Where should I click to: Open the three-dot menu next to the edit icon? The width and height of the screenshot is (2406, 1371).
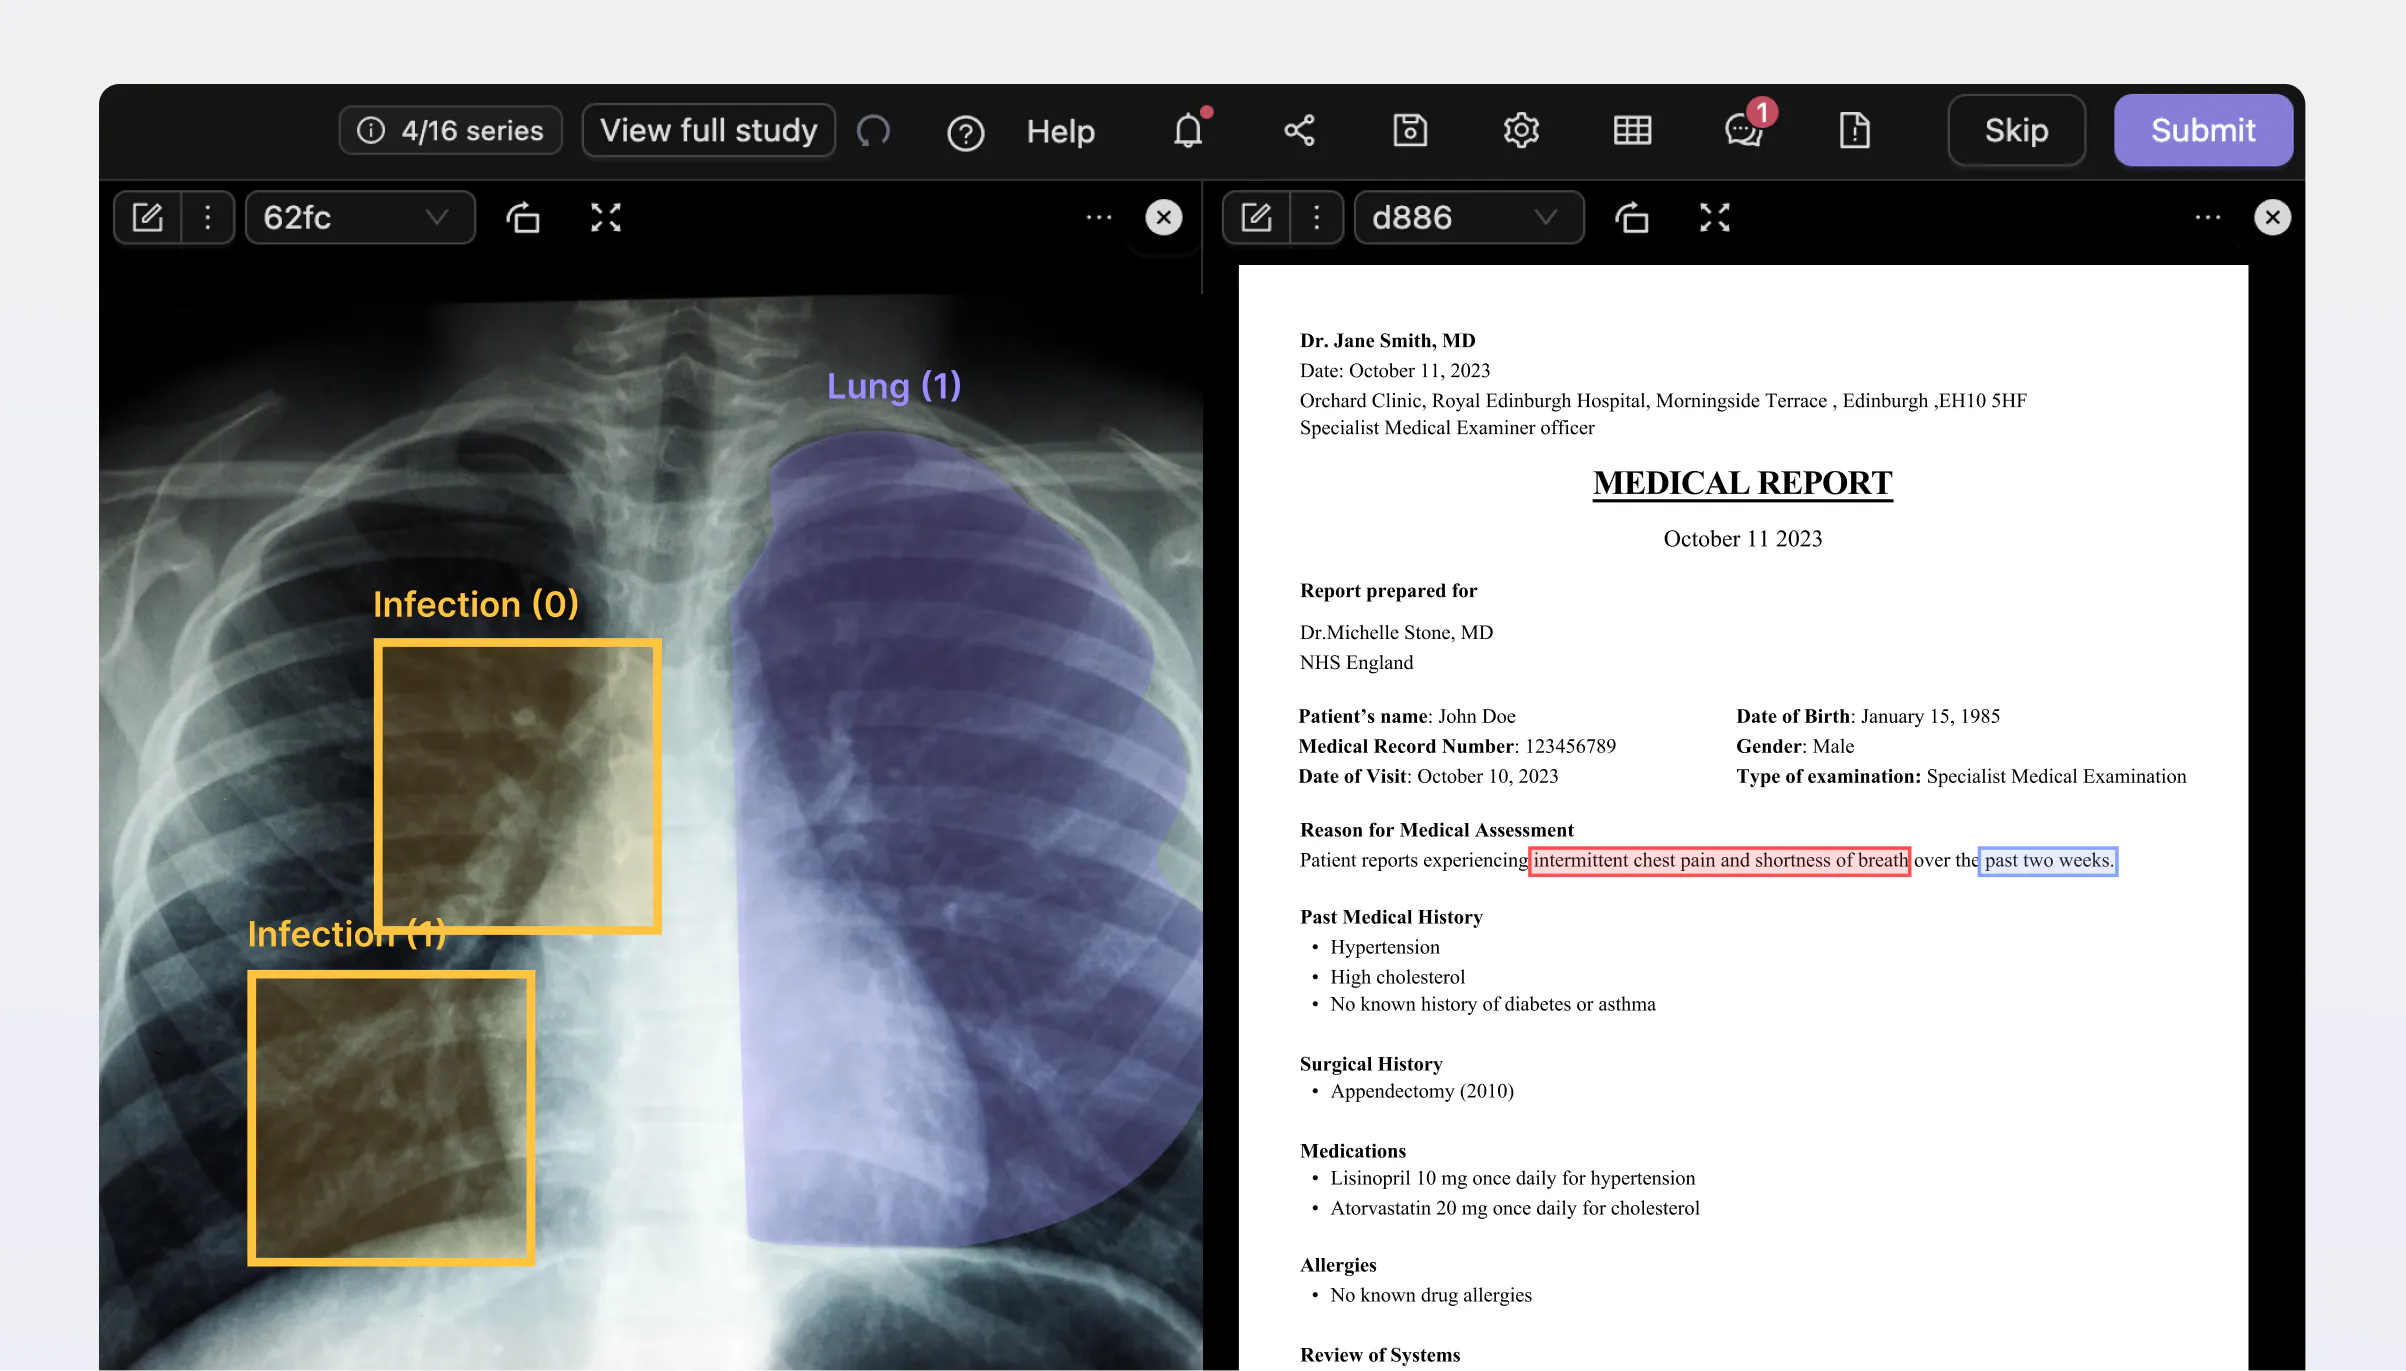[x=207, y=217]
